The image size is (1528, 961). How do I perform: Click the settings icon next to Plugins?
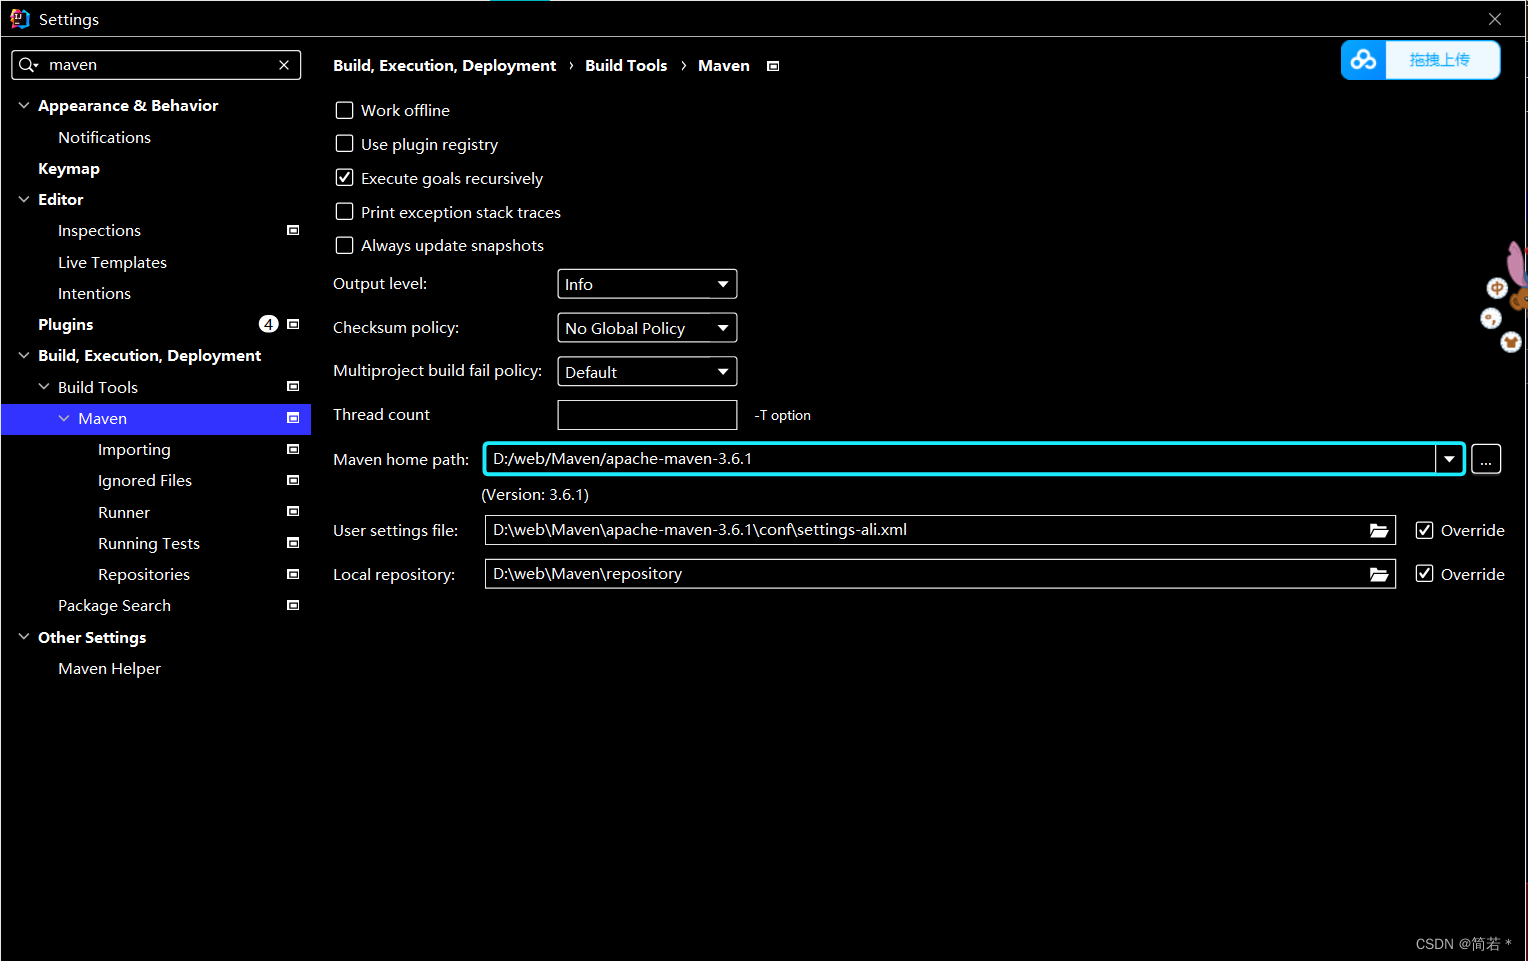click(292, 323)
